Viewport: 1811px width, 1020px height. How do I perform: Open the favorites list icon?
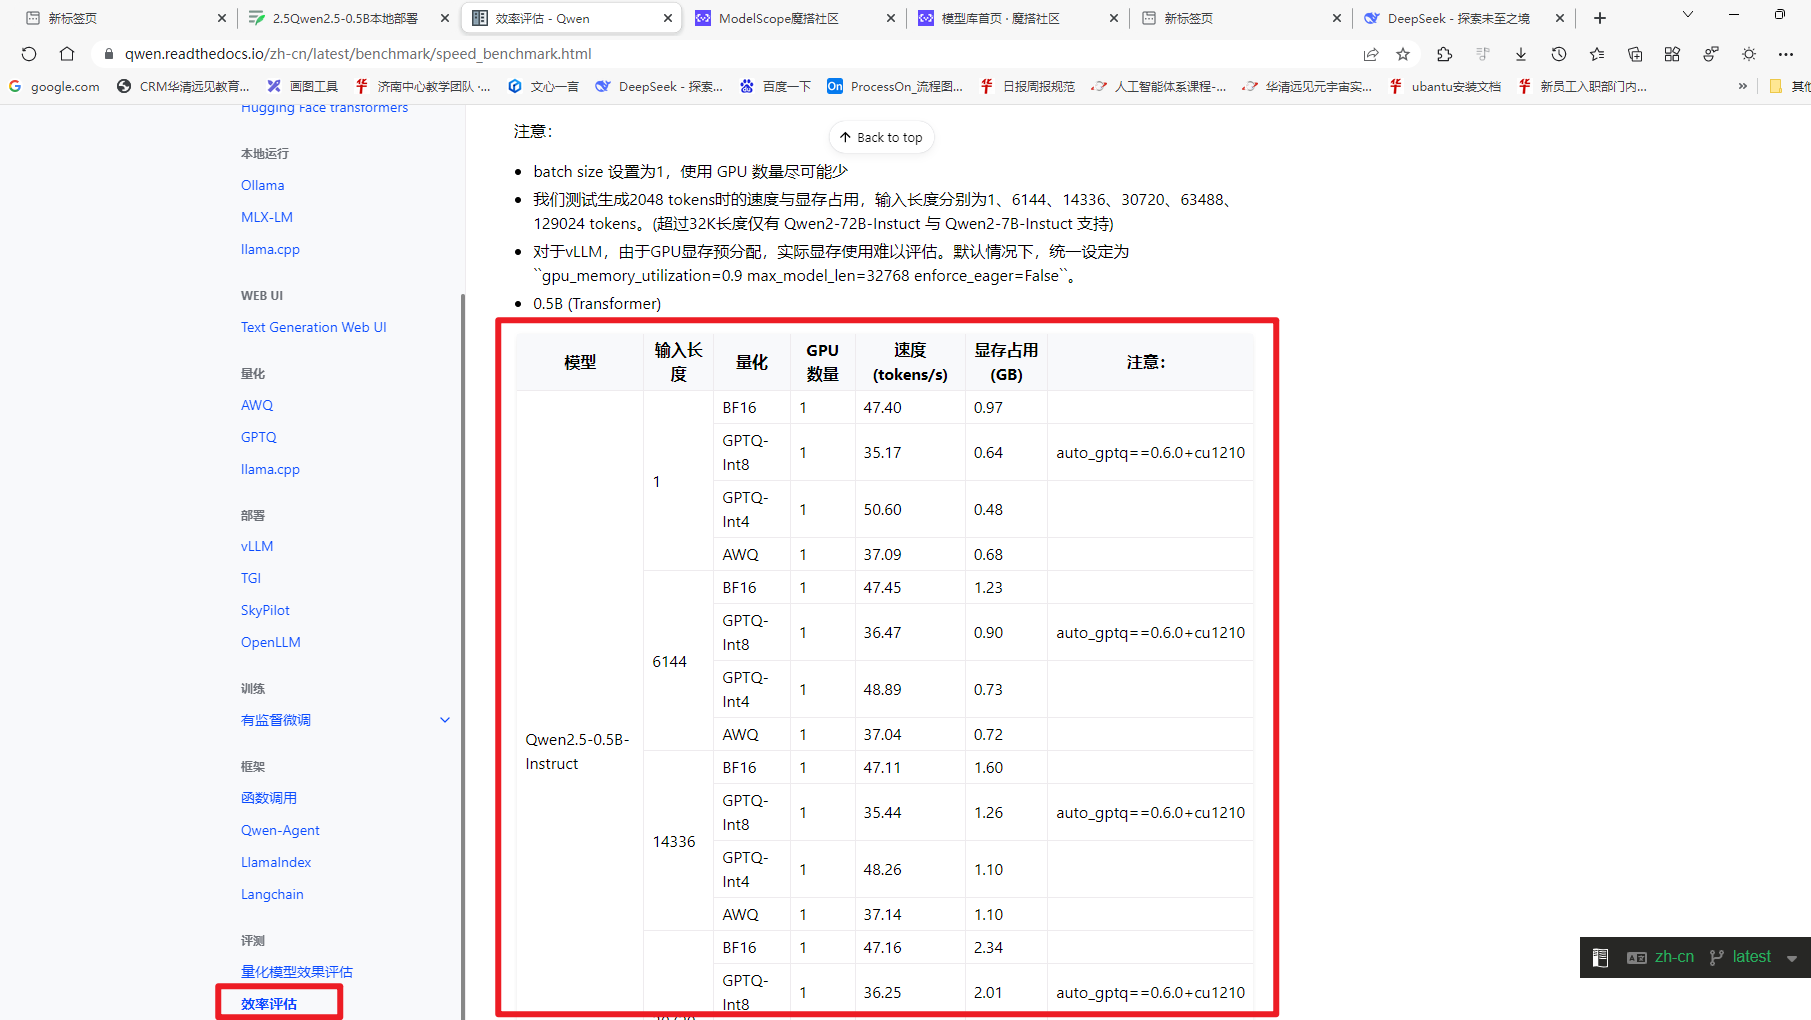tap(1597, 54)
